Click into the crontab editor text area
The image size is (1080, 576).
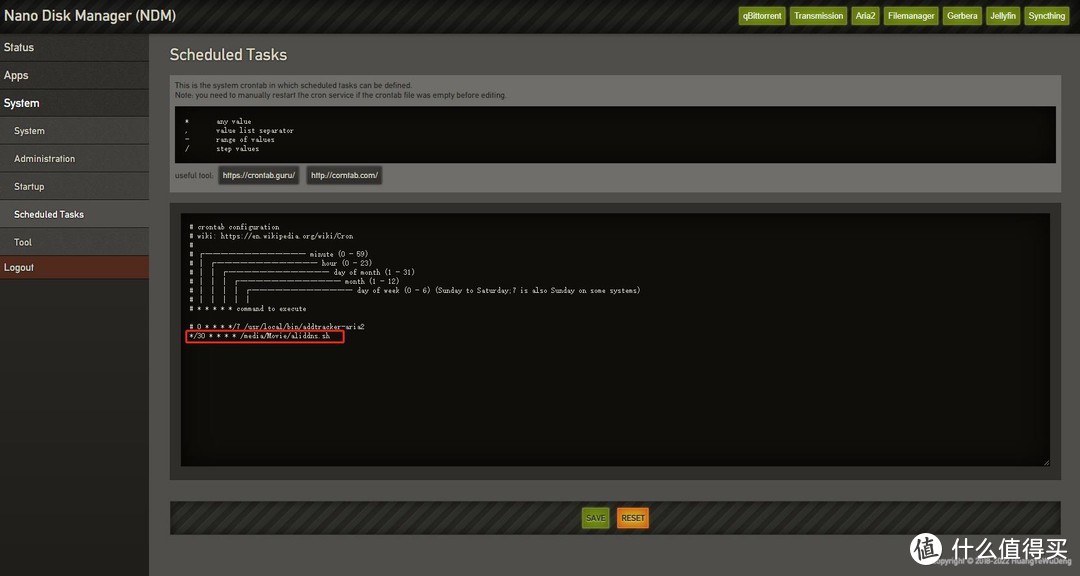[x=615, y=340]
